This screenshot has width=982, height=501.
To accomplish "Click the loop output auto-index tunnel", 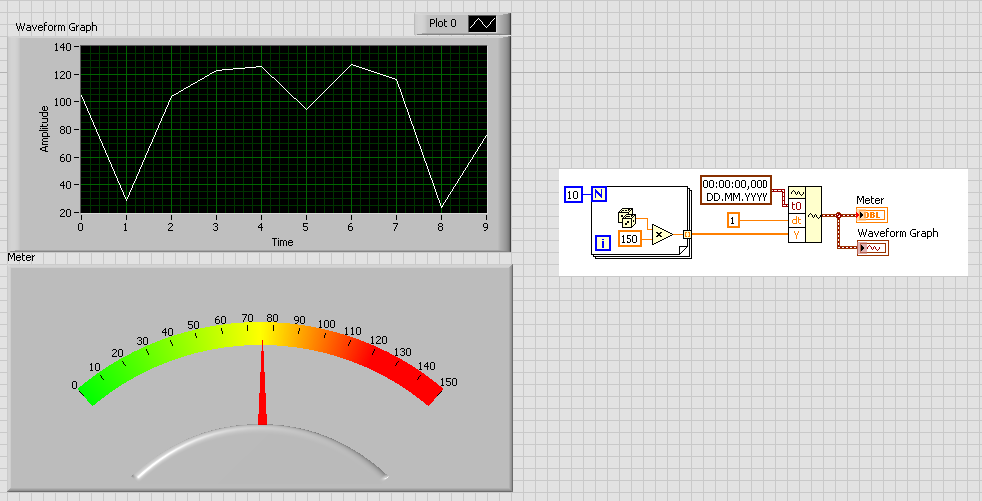I will 687,234.
